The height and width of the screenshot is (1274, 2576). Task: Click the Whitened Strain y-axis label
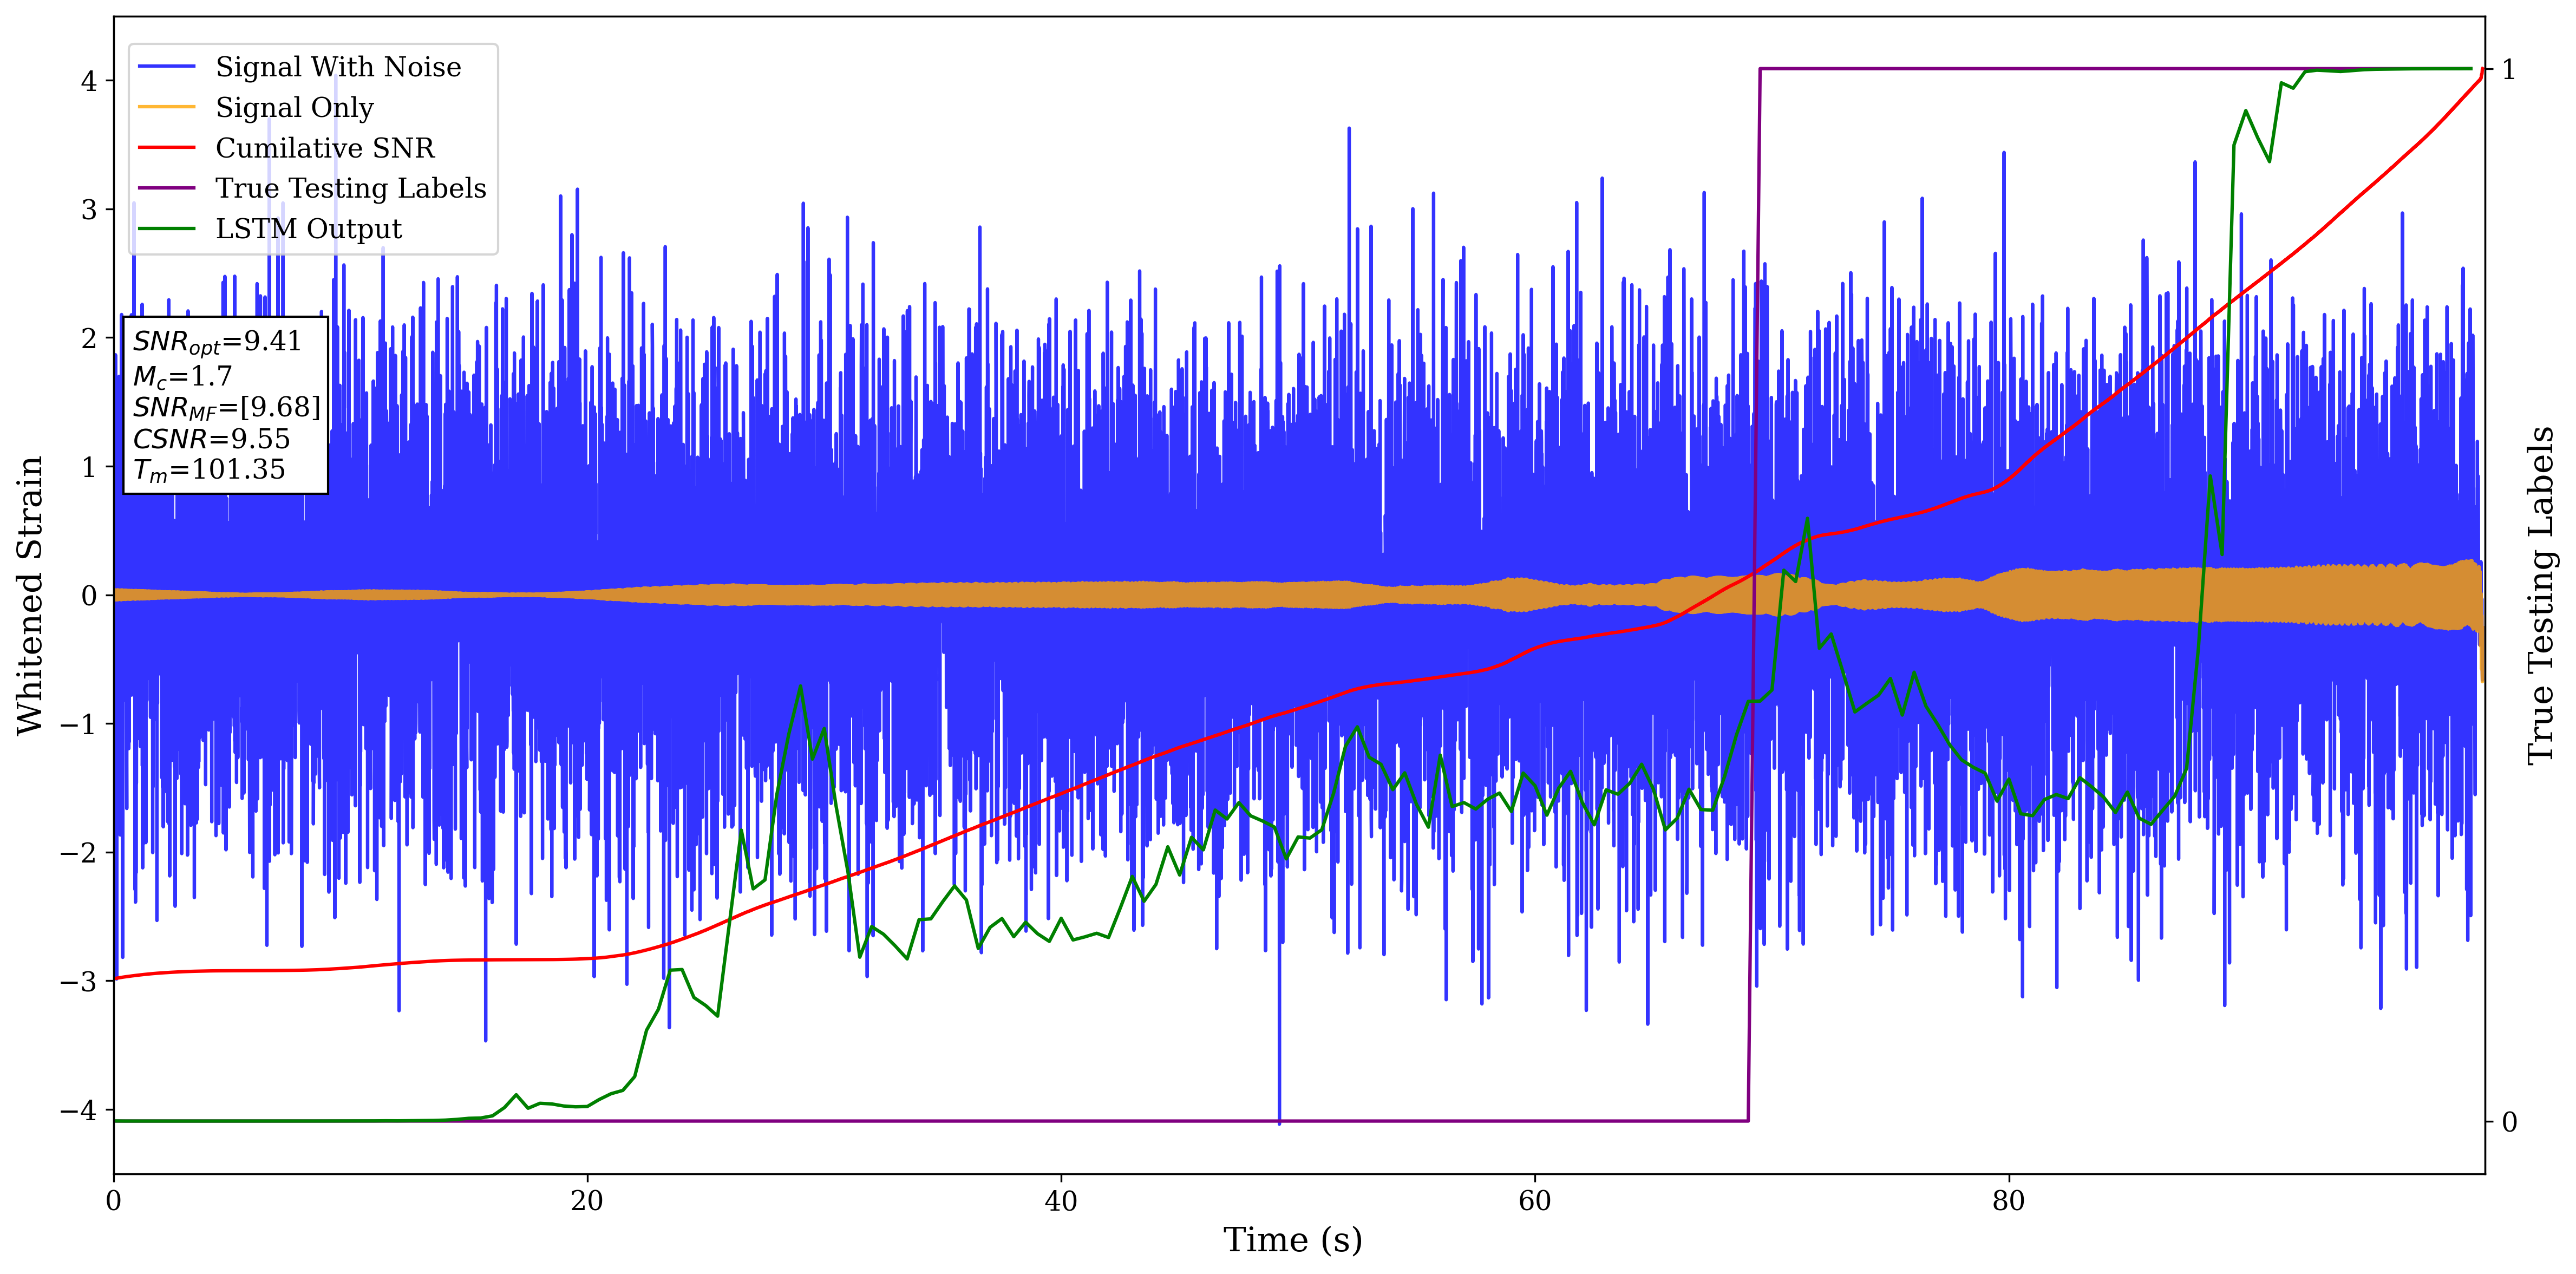click(30, 595)
